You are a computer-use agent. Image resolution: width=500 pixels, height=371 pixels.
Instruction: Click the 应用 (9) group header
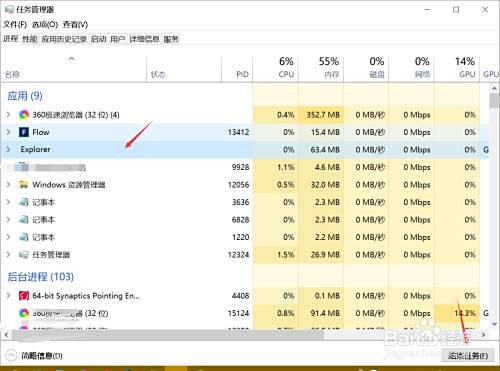pyautogui.click(x=25, y=96)
